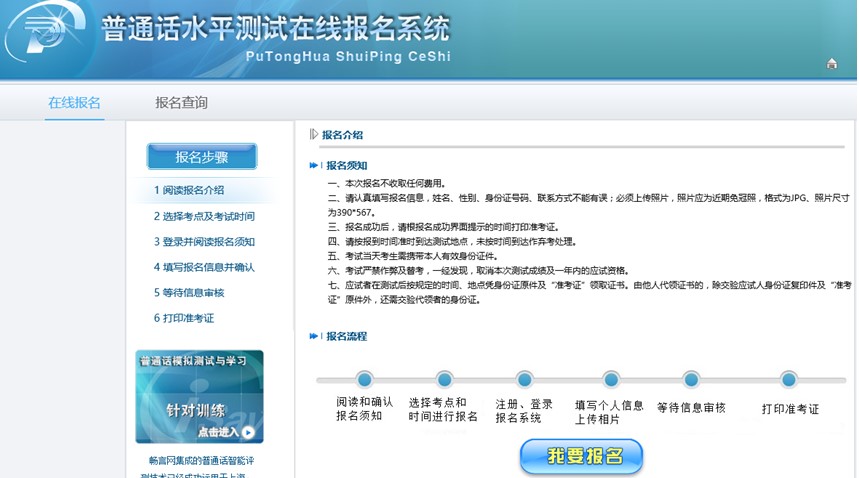859x478 pixels.
Task: Click the 报名流程 arrow icon
Action: (315, 337)
